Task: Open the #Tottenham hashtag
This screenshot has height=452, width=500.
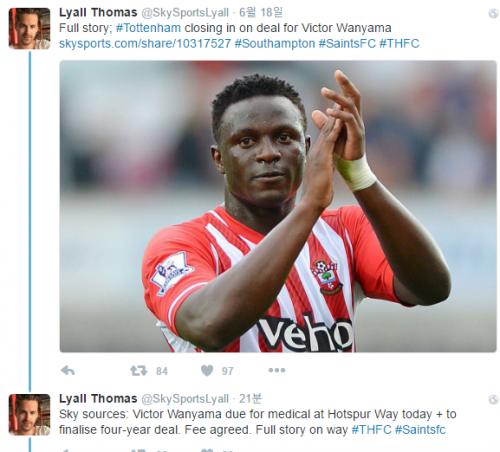Action: pyautogui.click(x=148, y=28)
